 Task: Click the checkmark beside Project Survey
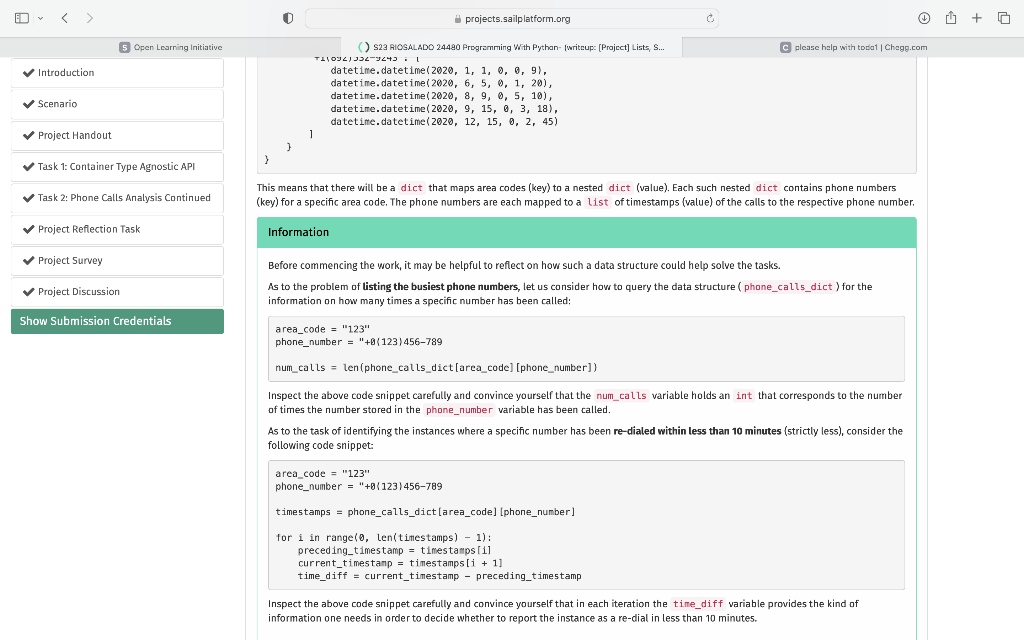pyautogui.click(x=25, y=260)
